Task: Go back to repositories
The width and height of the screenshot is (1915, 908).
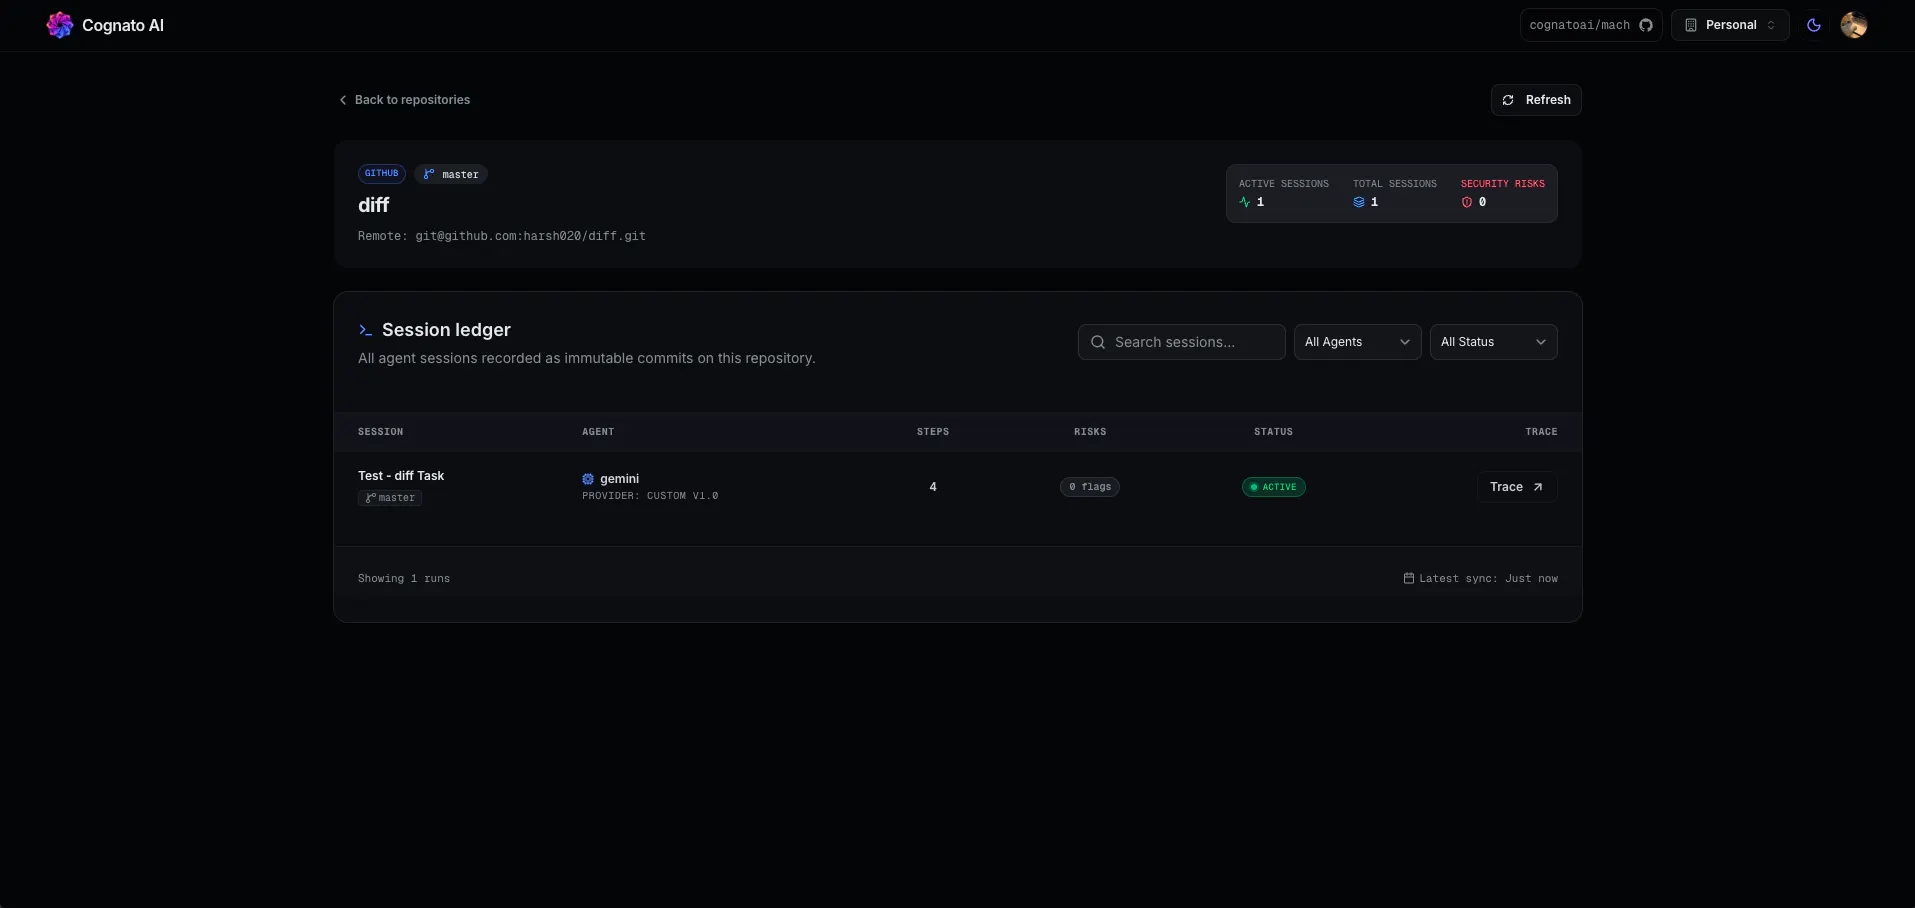Action: coord(404,100)
